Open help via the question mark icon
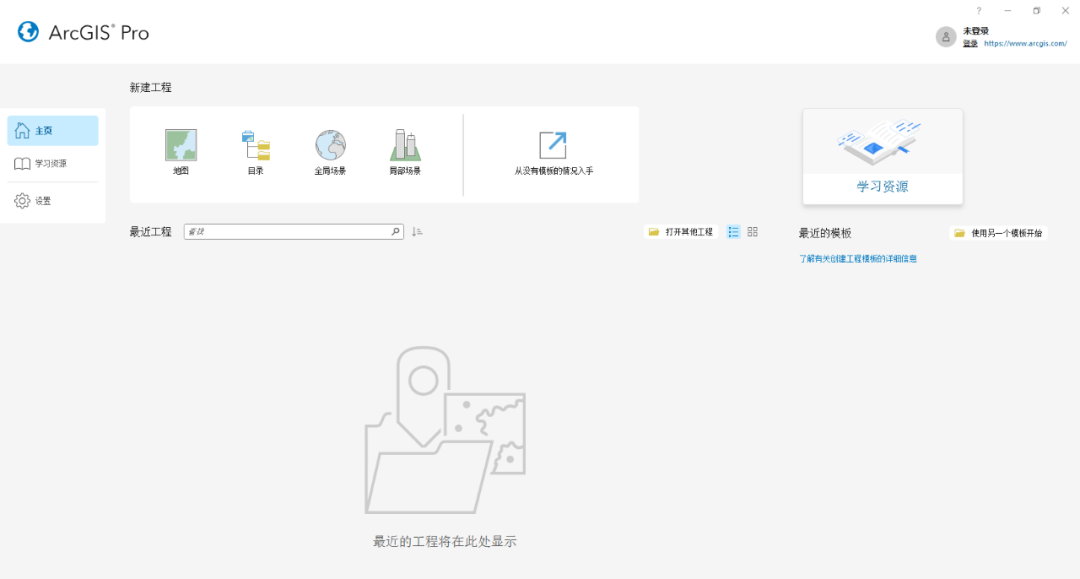 978,10
